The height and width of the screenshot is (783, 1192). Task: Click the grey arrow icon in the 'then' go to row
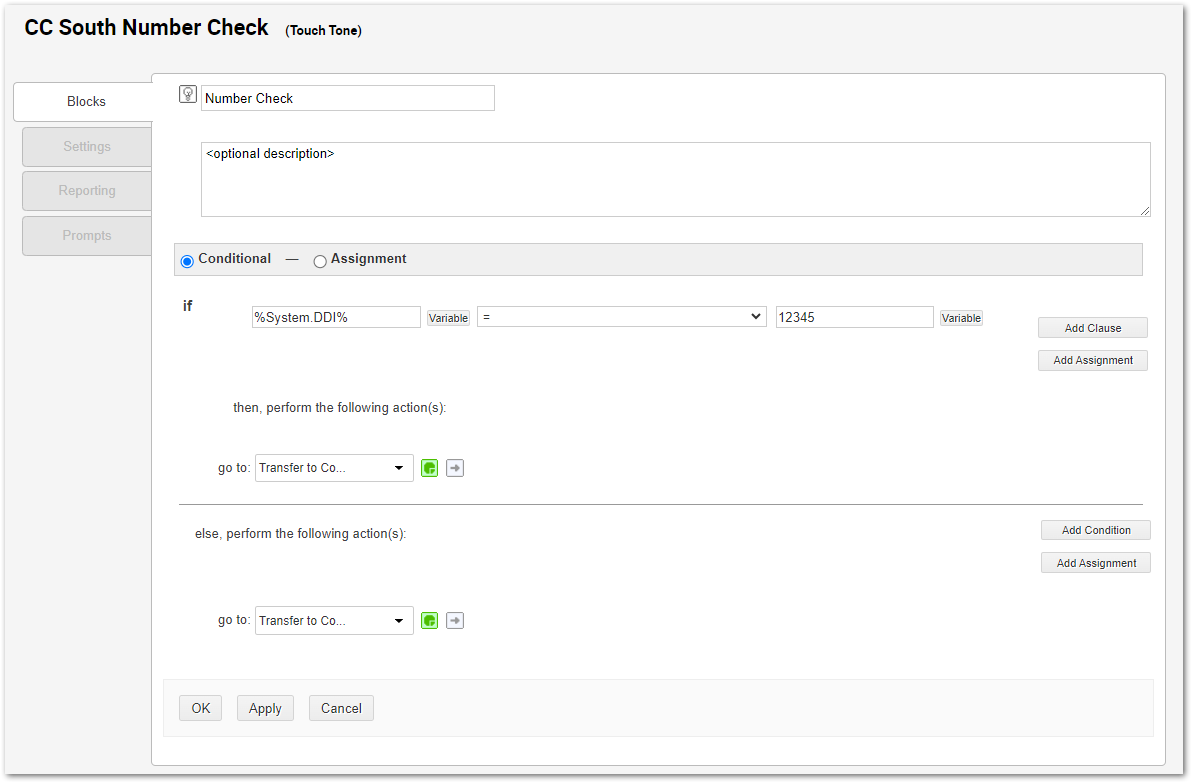pyautogui.click(x=455, y=468)
